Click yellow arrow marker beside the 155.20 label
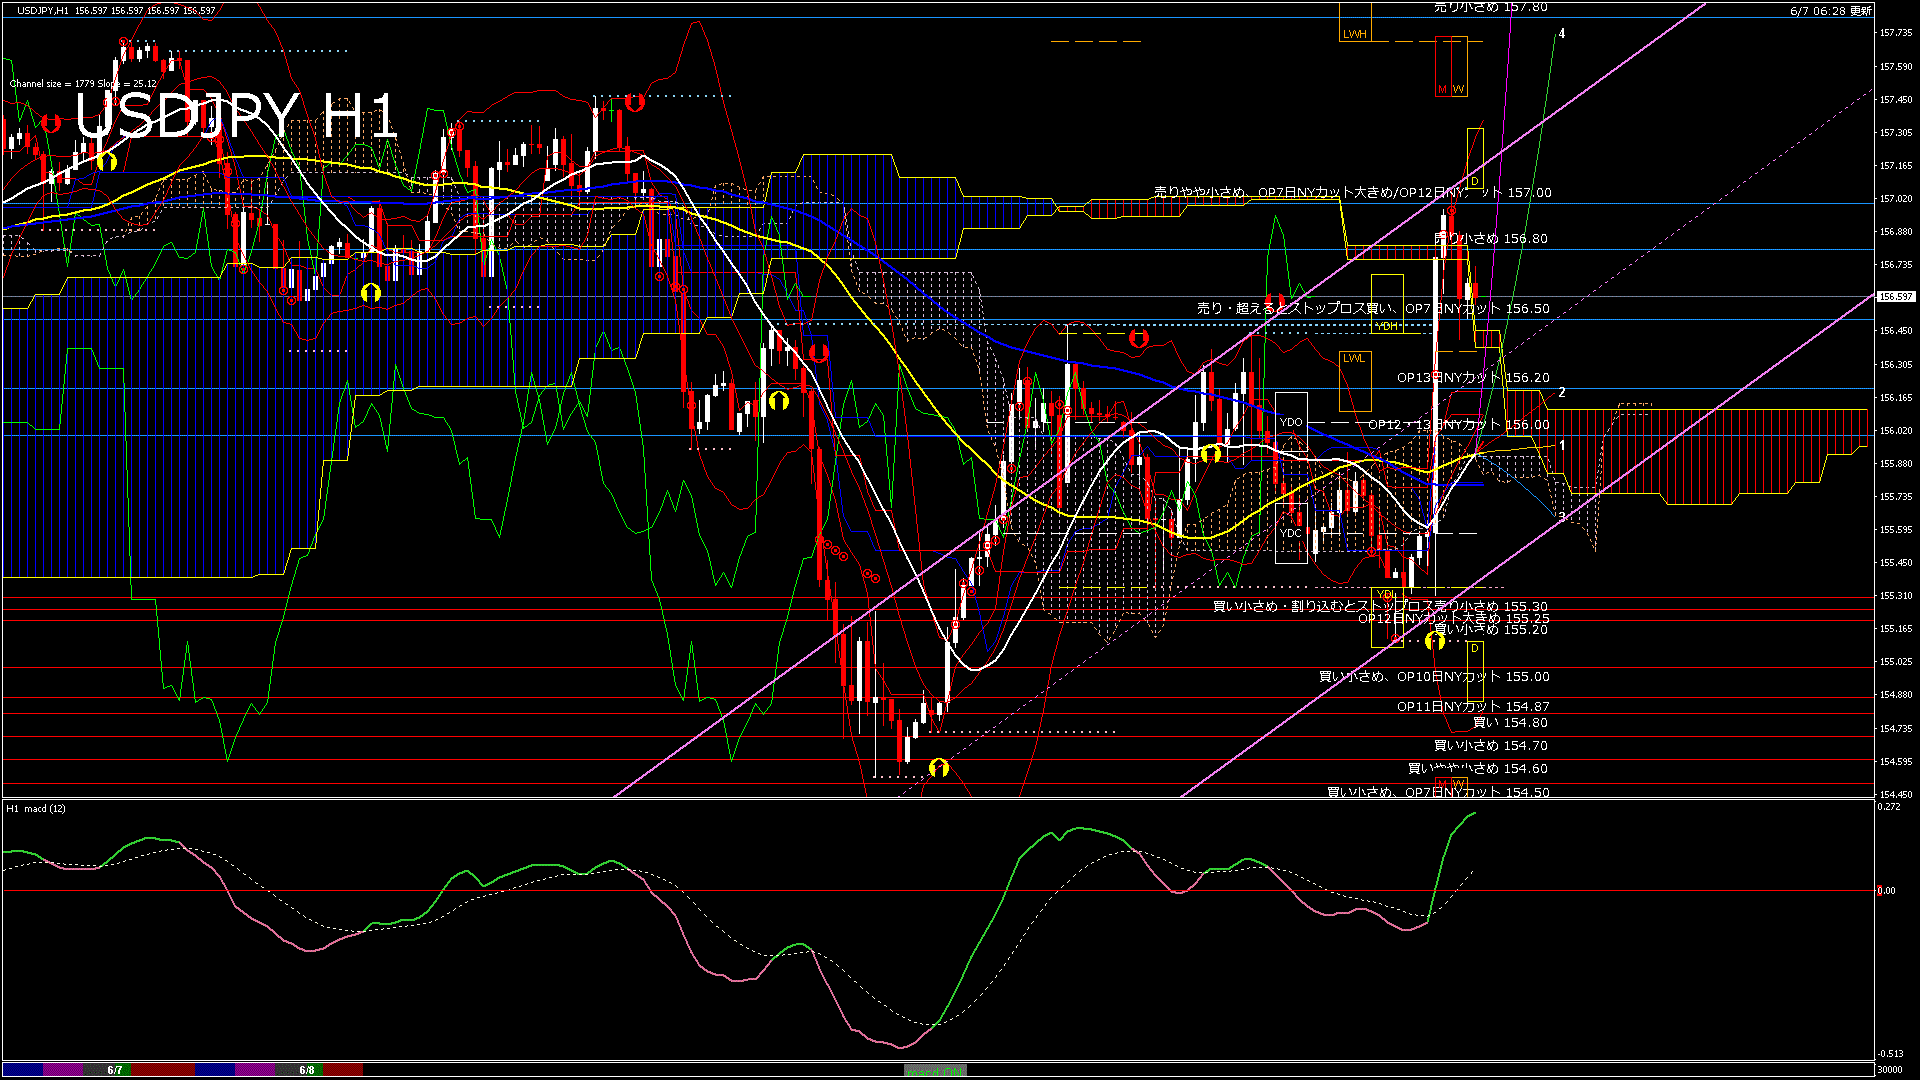Image resolution: width=1920 pixels, height=1080 pixels. [1434, 640]
